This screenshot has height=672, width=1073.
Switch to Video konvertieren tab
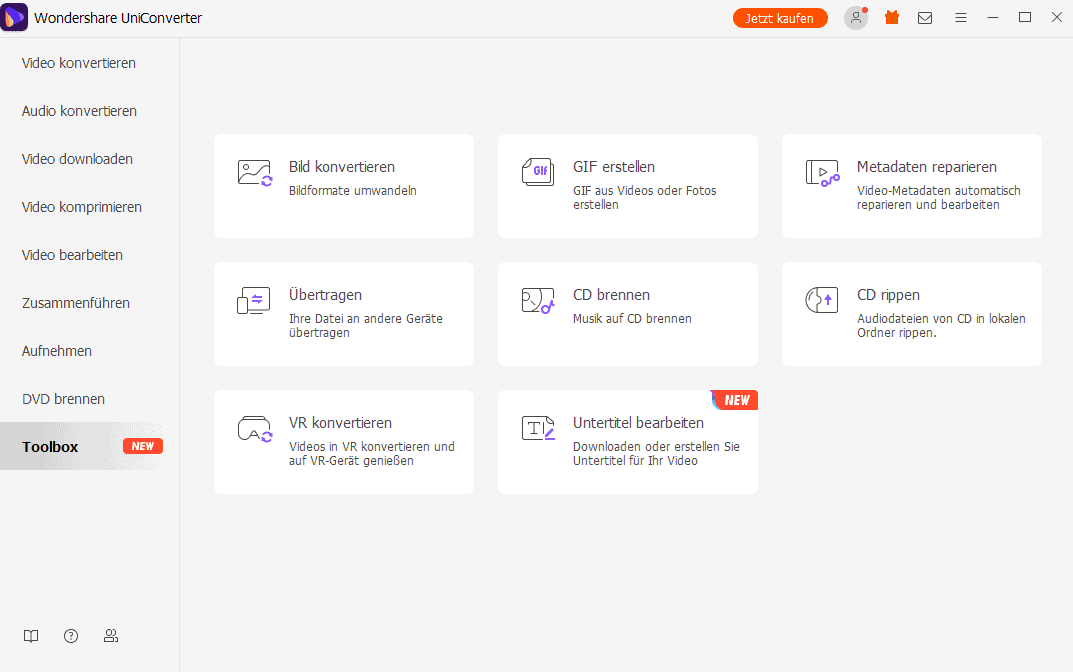(x=79, y=63)
